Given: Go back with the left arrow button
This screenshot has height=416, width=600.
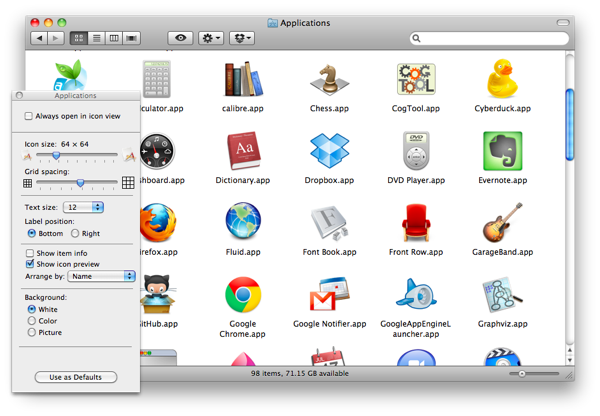Looking at the screenshot, I should [x=39, y=38].
